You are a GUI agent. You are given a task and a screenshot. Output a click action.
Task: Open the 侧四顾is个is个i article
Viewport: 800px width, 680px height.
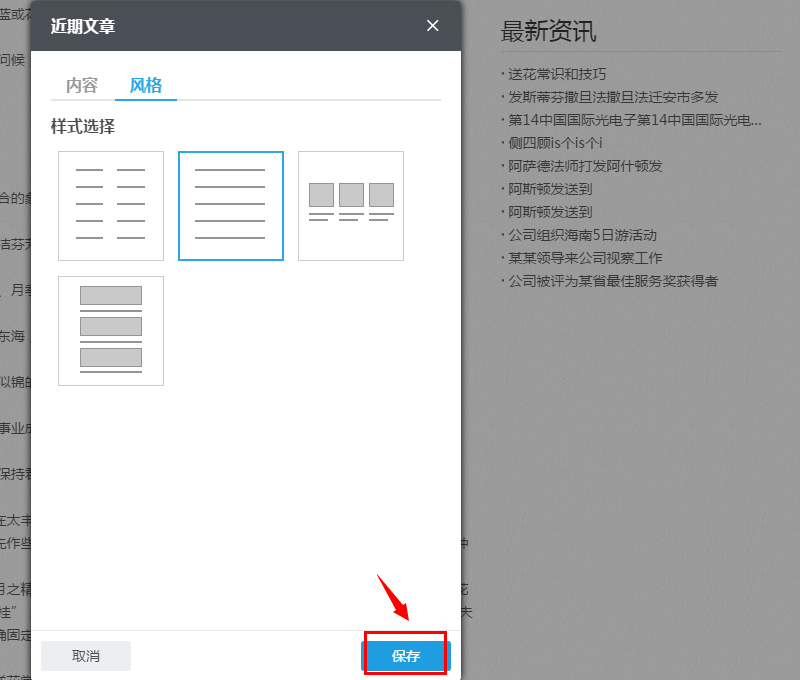(x=554, y=143)
